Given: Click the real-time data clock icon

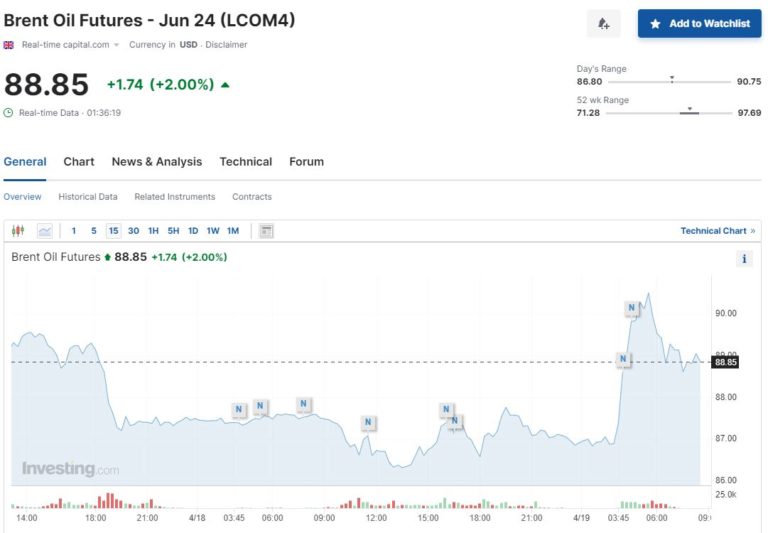Looking at the screenshot, I should click(x=9, y=113).
